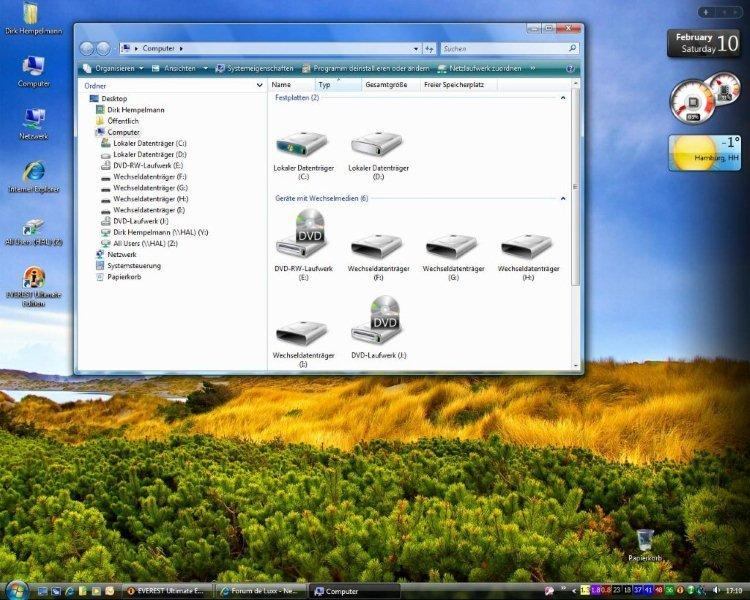Open the Ansichten dropdown arrow
This screenshot has width=750, height=600.
(206, 68)
